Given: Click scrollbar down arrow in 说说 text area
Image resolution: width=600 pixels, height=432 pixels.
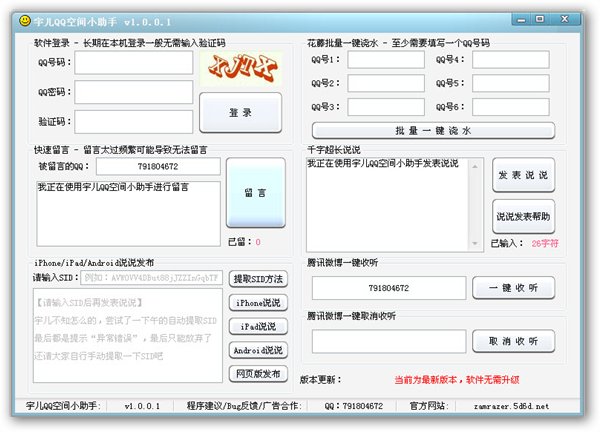Looking at the screenshot, I should click(x=475, y=243).
